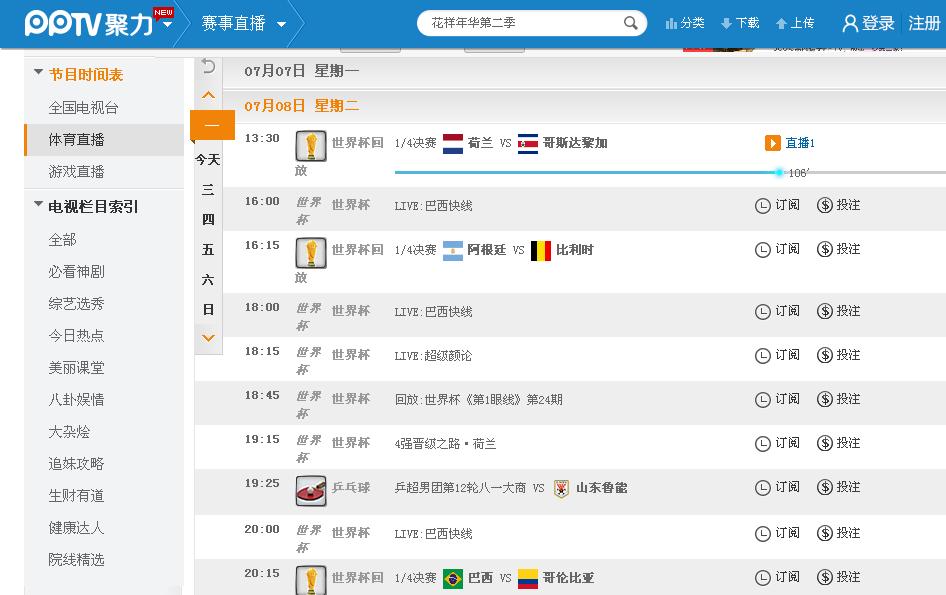
Task: Click 4强晋级之路·荷兰 program title
Action: [445, 444]
